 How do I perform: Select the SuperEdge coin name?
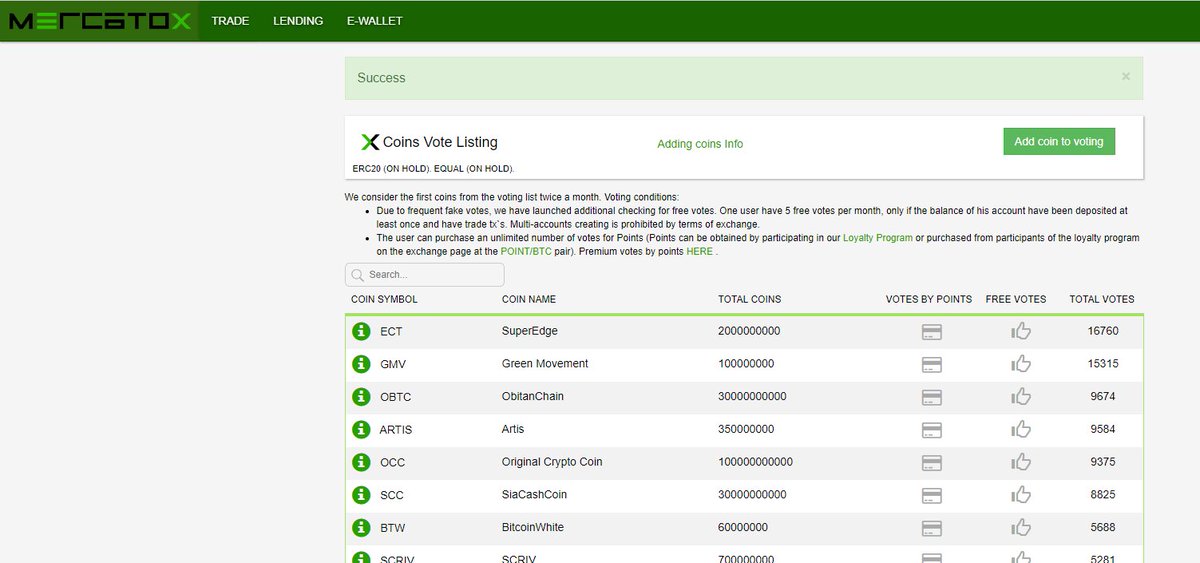[530, 331]
